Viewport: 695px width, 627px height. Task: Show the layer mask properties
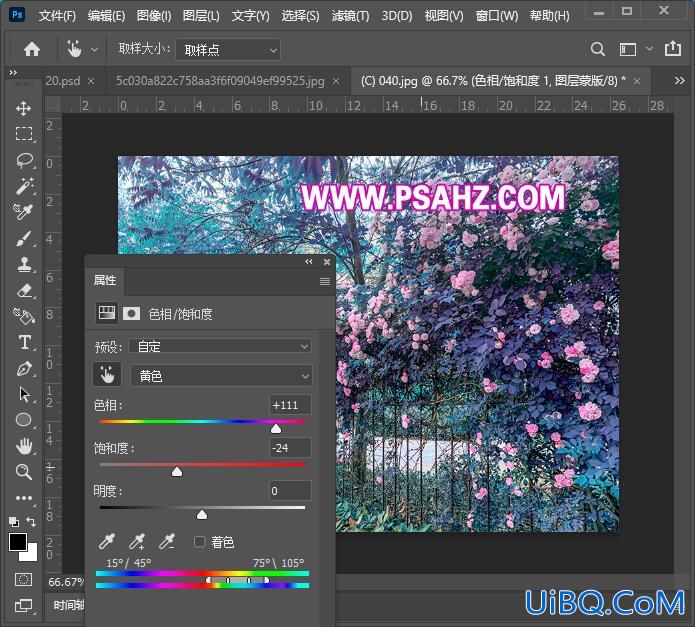pos(131,314)
